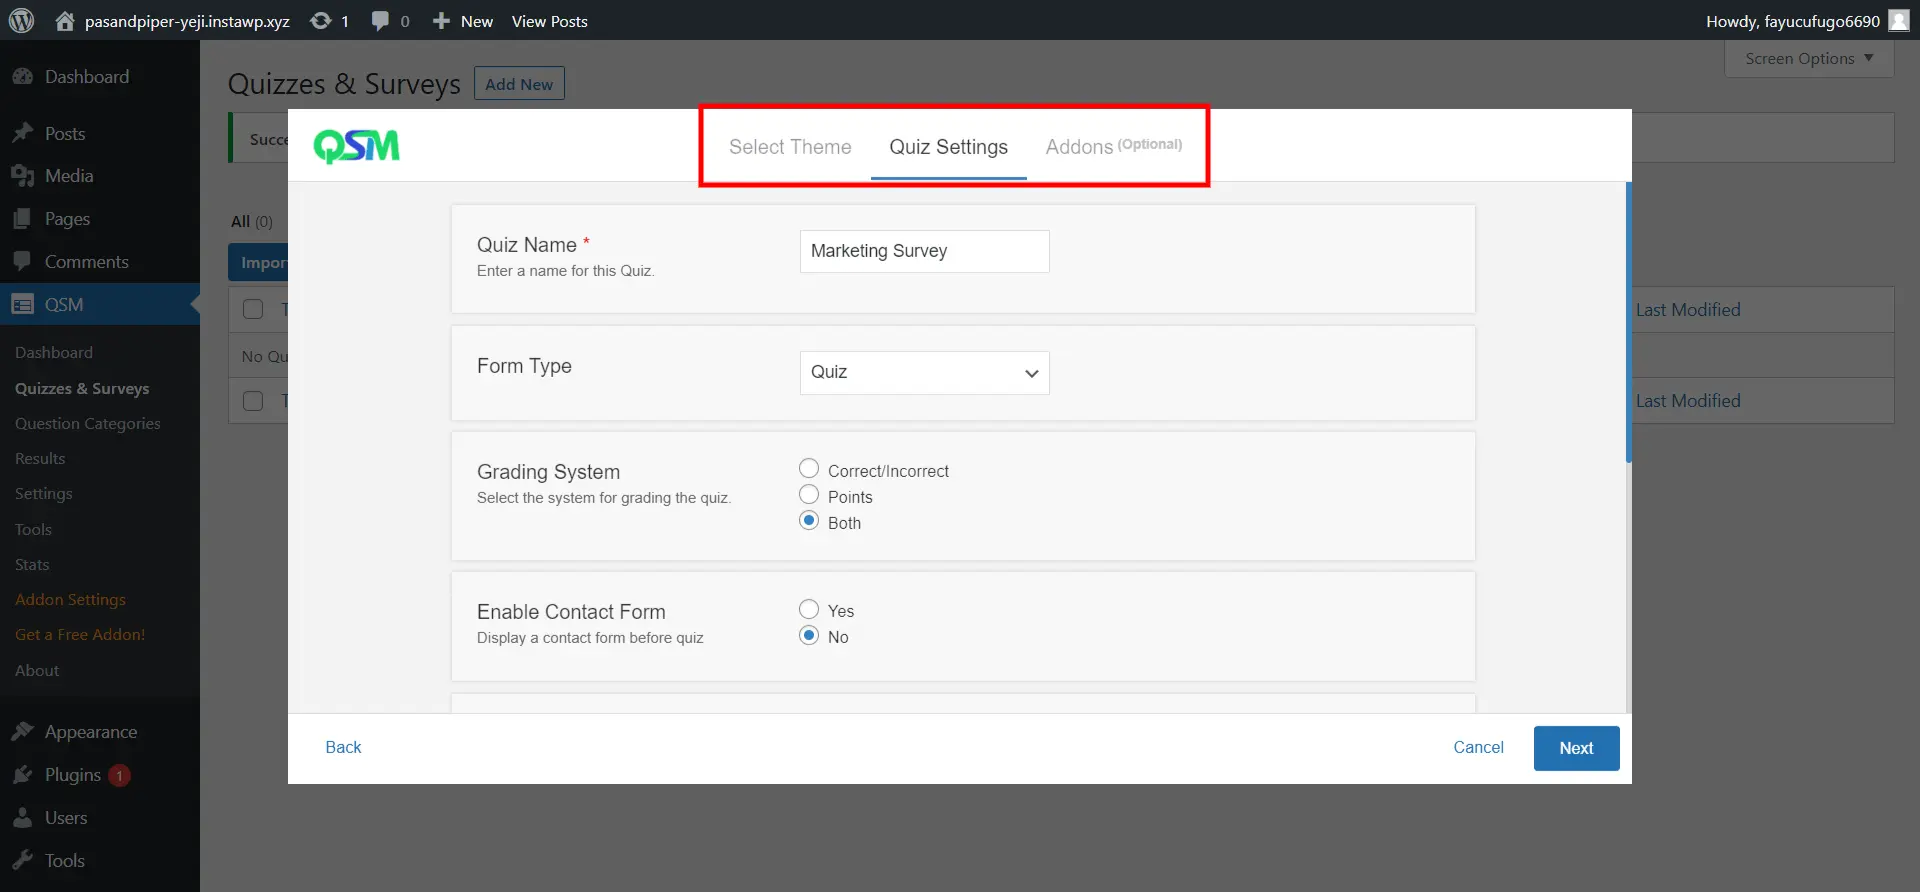The image size is (1920, 893).
Task: Switch to the Quiz Settings tab
Action: (948, 147)
